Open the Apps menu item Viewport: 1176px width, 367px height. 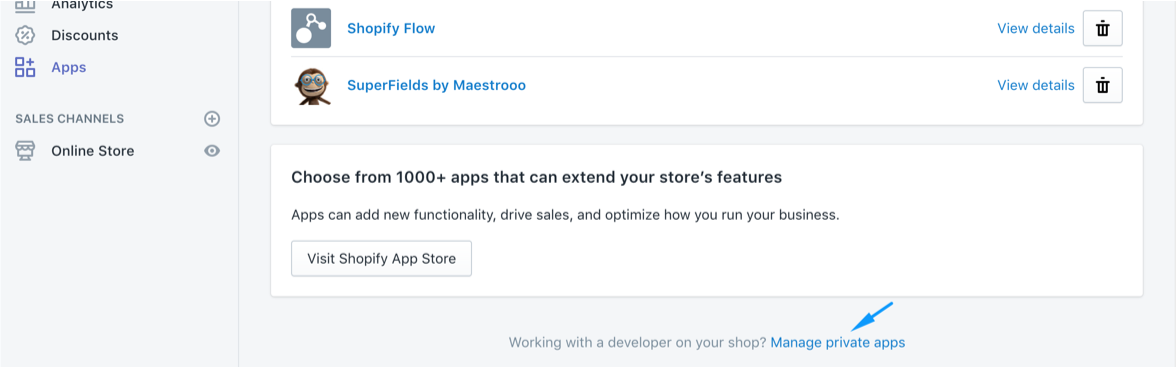pos(68,68)
